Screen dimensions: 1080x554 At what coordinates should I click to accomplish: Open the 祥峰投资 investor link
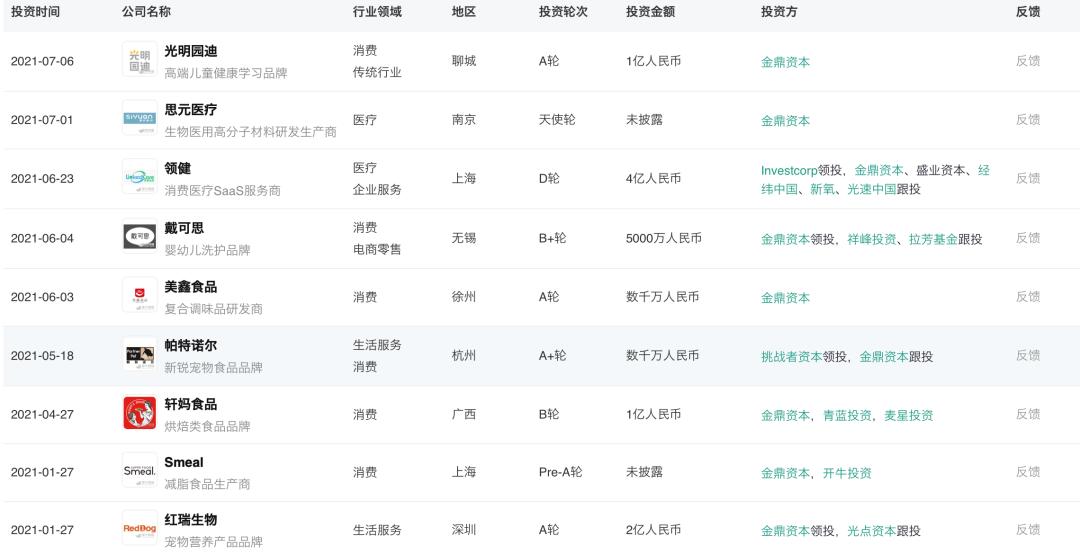872,239
